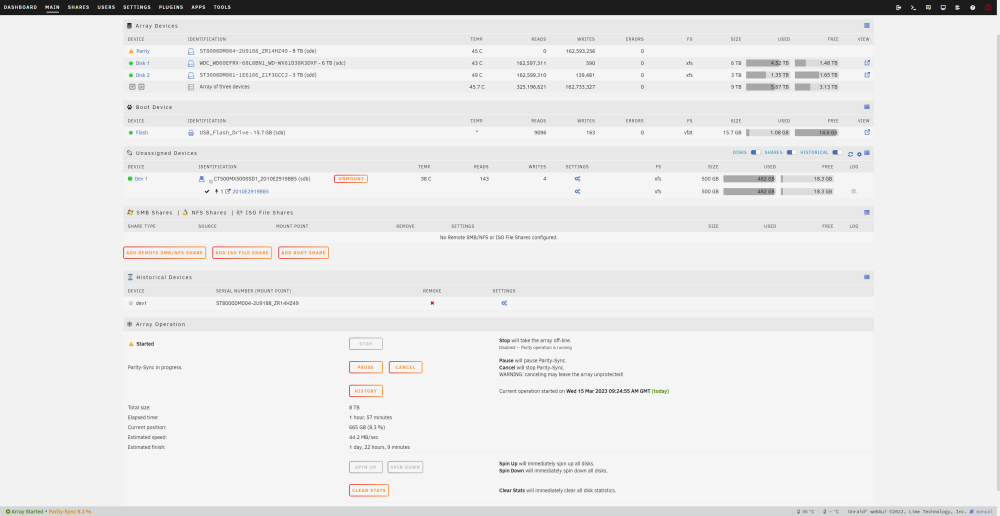Screen dimensions: 1000x516
Task: Toggle Array Devices section view icon
Action: click(x=867, y=26)
